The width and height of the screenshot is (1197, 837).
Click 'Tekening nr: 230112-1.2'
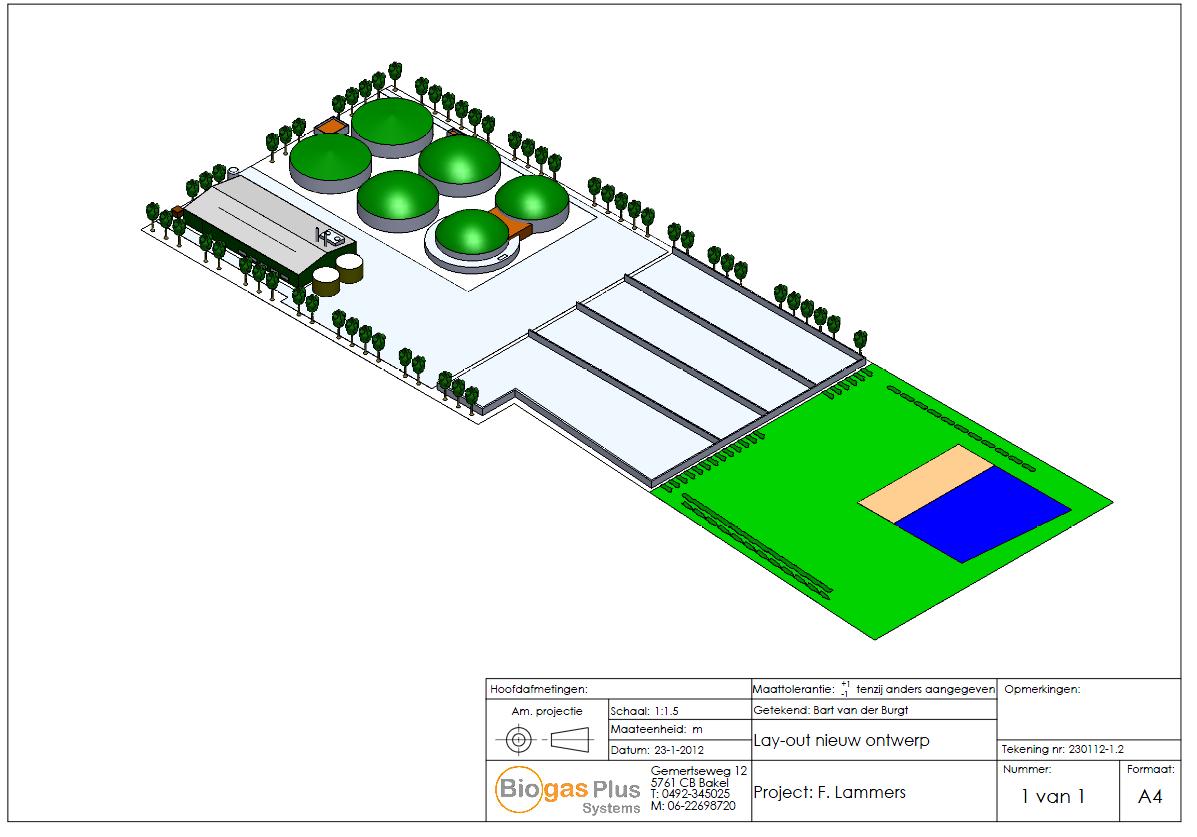pyautogui.click(x=1062, y=749)
